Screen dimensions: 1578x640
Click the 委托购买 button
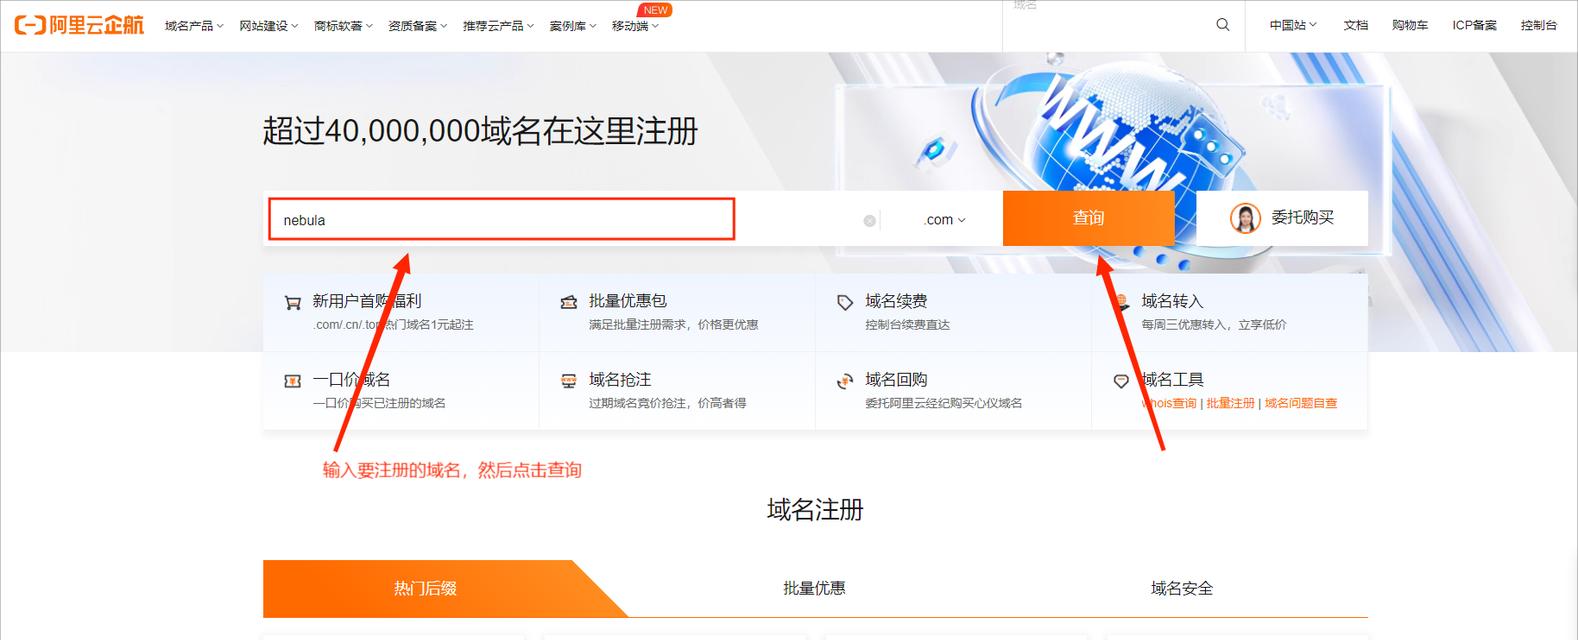click(x=1282, y=218)
